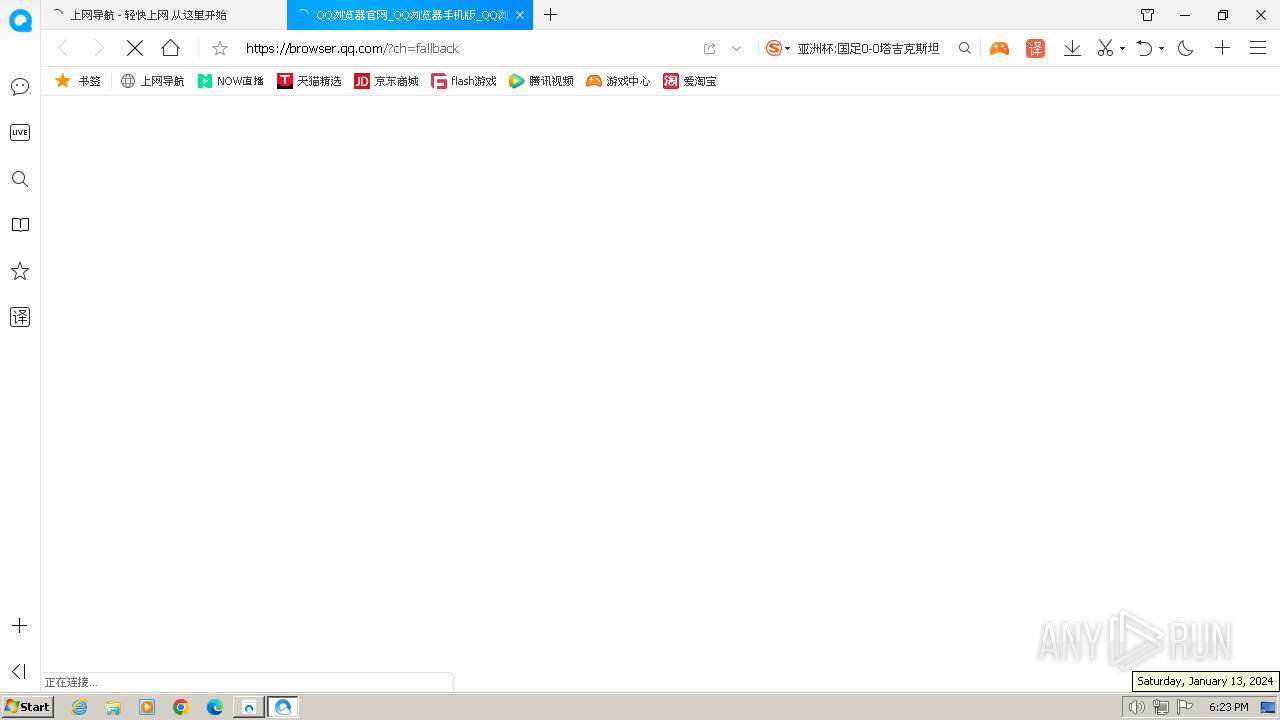Open the main hamburger menu

coord(1258,48)
